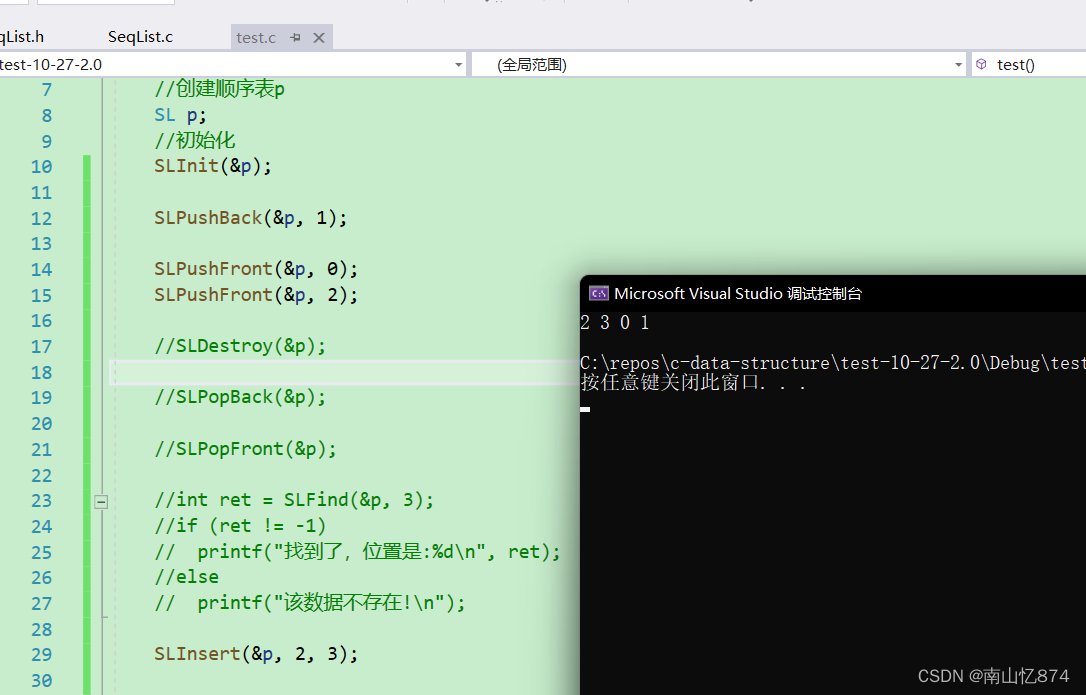Viewport: 1086px width, 695px height.
Task: Click line number 7 in the gutter
Action: (x=46, y=90)
